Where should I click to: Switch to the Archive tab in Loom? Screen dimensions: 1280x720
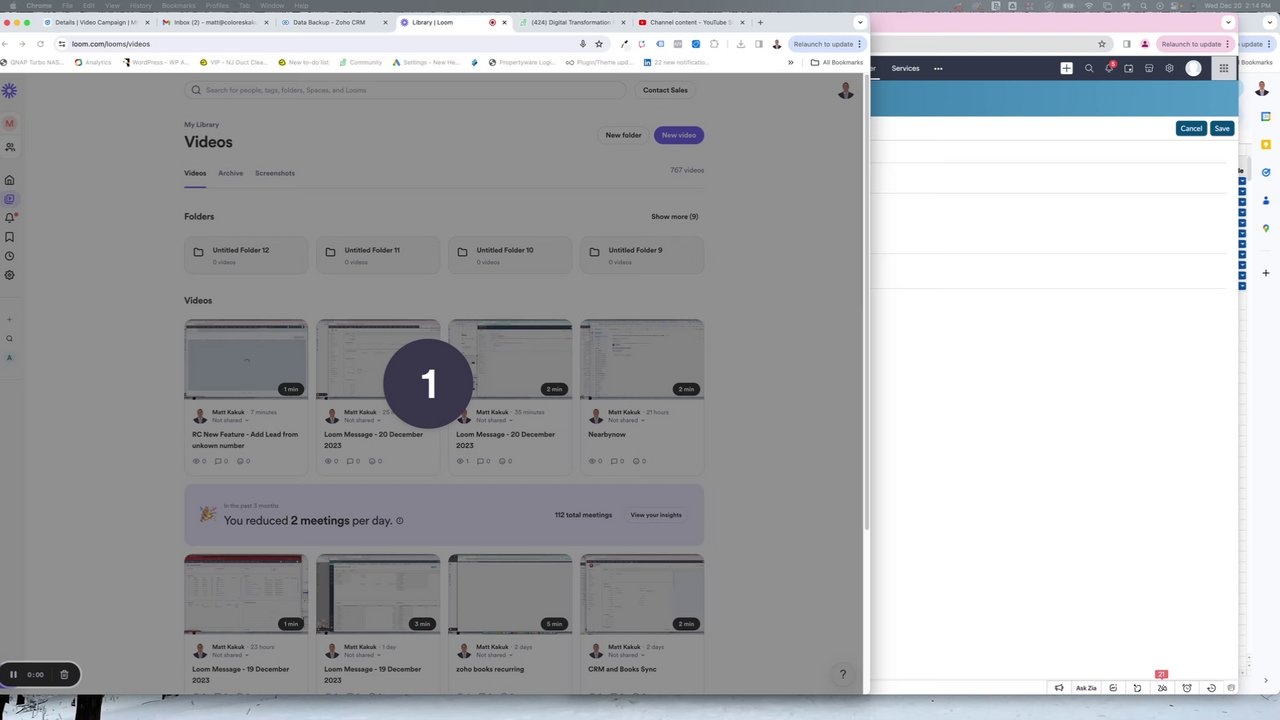[231, 173]
